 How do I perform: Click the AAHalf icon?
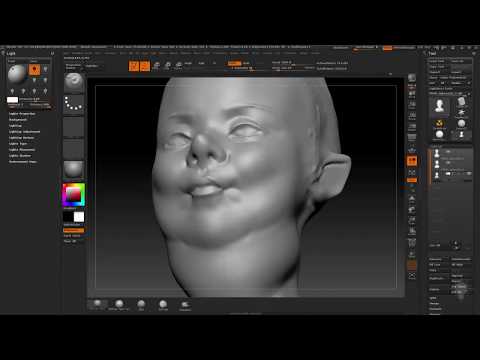point(412,127)
